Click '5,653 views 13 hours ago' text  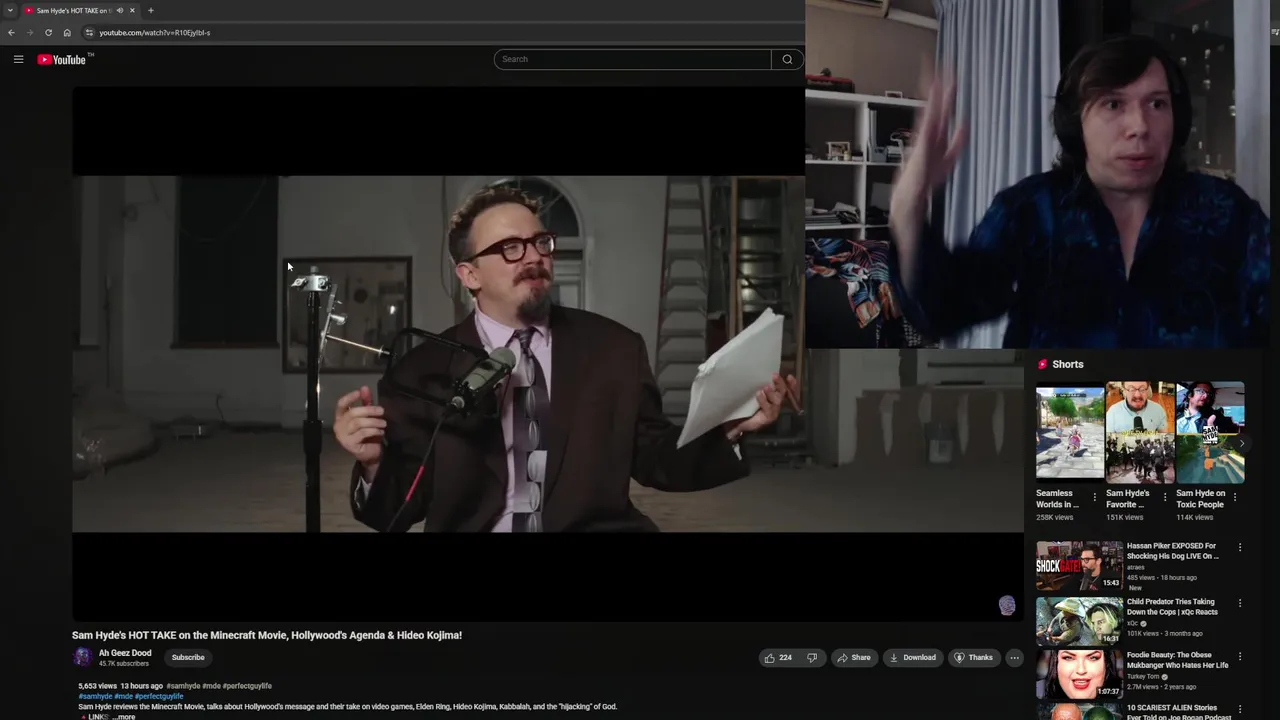pyautogui.click(x=120, y=686)
